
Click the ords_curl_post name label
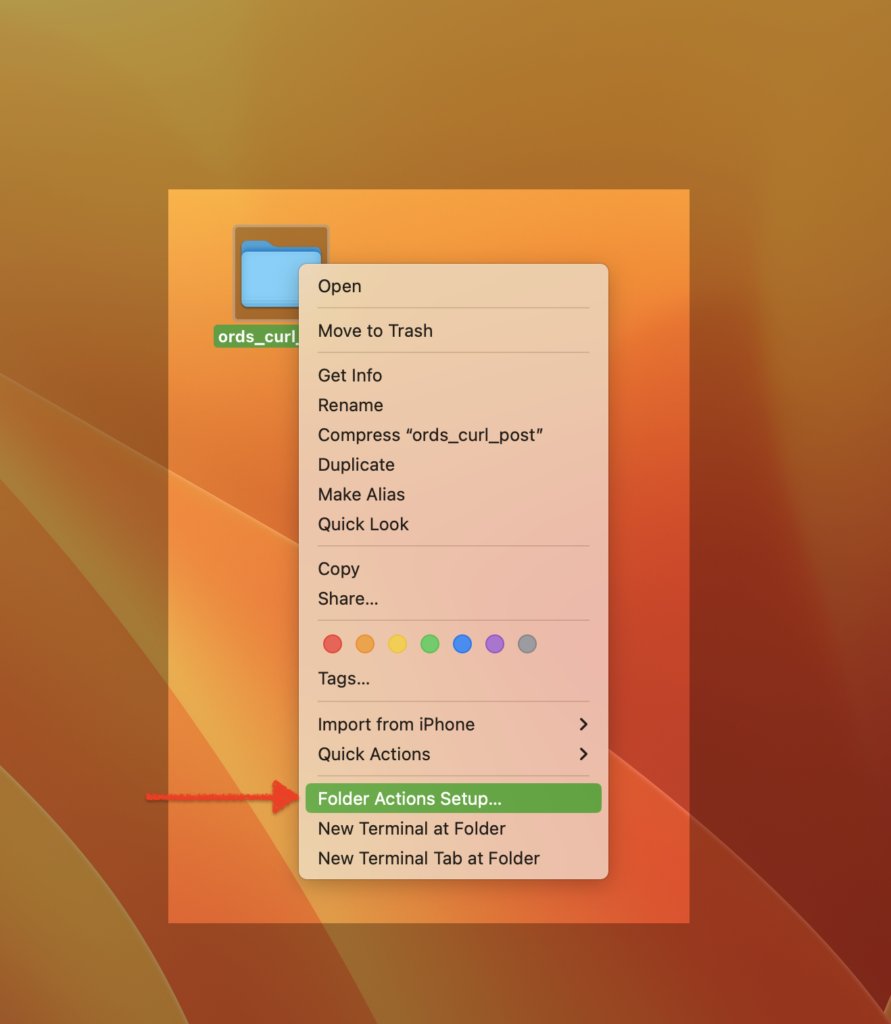[x=256, y=336]
